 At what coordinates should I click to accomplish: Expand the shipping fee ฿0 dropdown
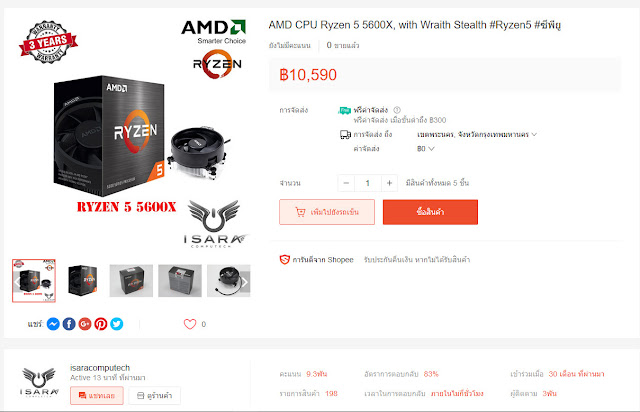[x=425, y=149]
